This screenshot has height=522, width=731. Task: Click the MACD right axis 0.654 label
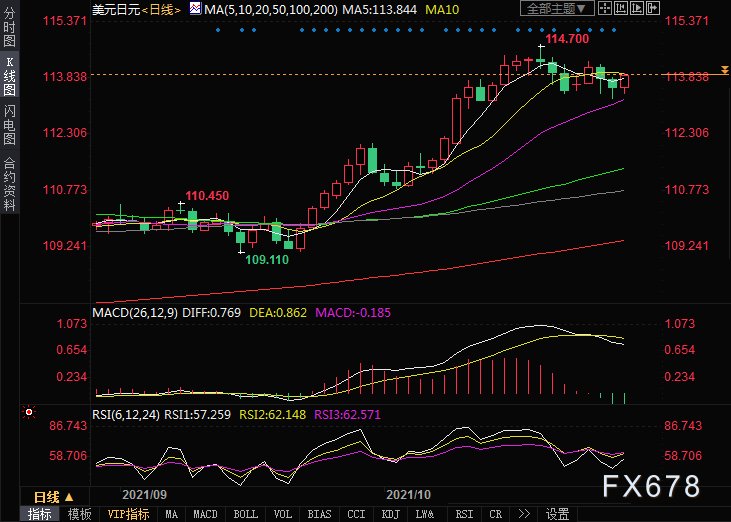coord(680,350)
